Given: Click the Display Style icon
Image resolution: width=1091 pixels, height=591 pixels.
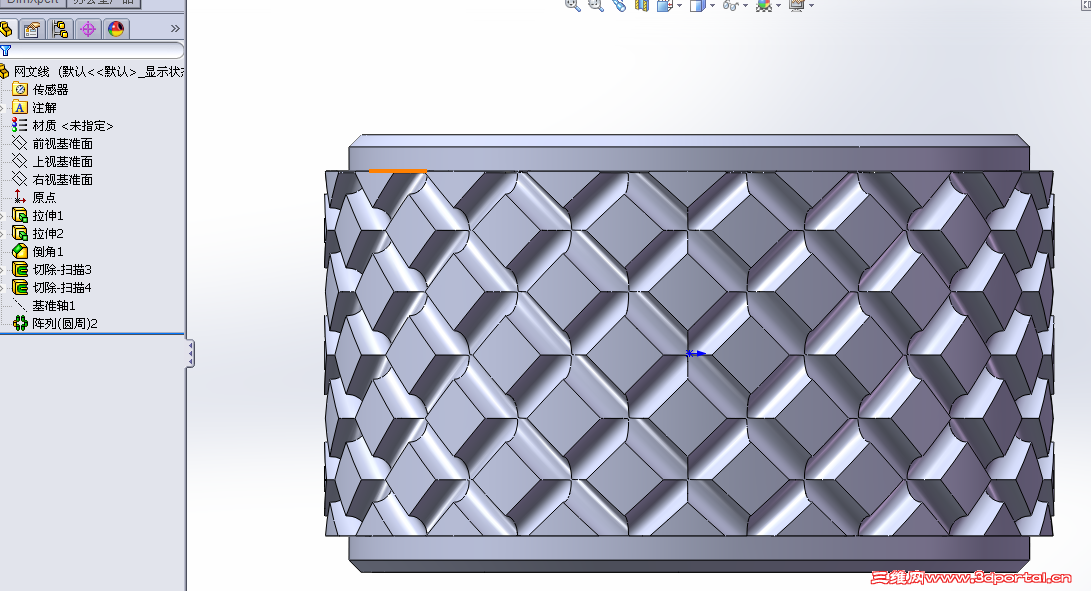Looking at the screenshot, I should [696, 5].
